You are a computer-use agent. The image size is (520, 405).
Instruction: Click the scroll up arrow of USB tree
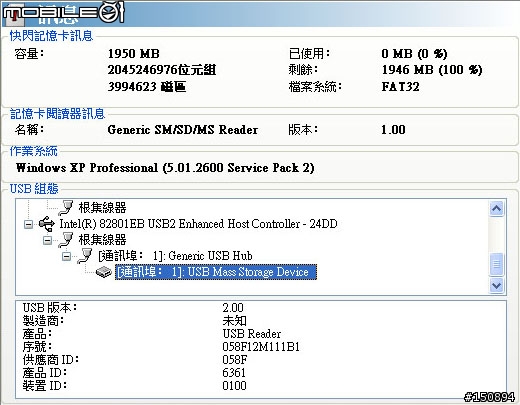pyautogui.click(x=496, y=209)
